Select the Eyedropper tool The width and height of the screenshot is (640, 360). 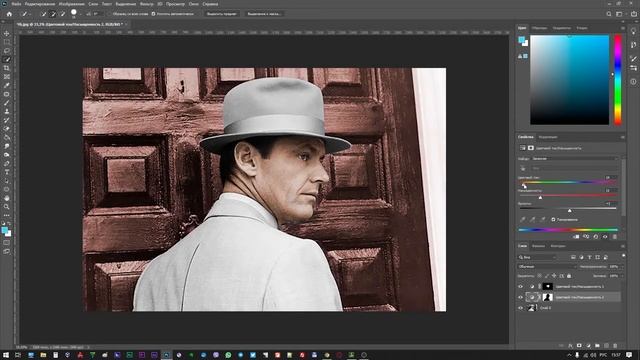pos(7,85)
